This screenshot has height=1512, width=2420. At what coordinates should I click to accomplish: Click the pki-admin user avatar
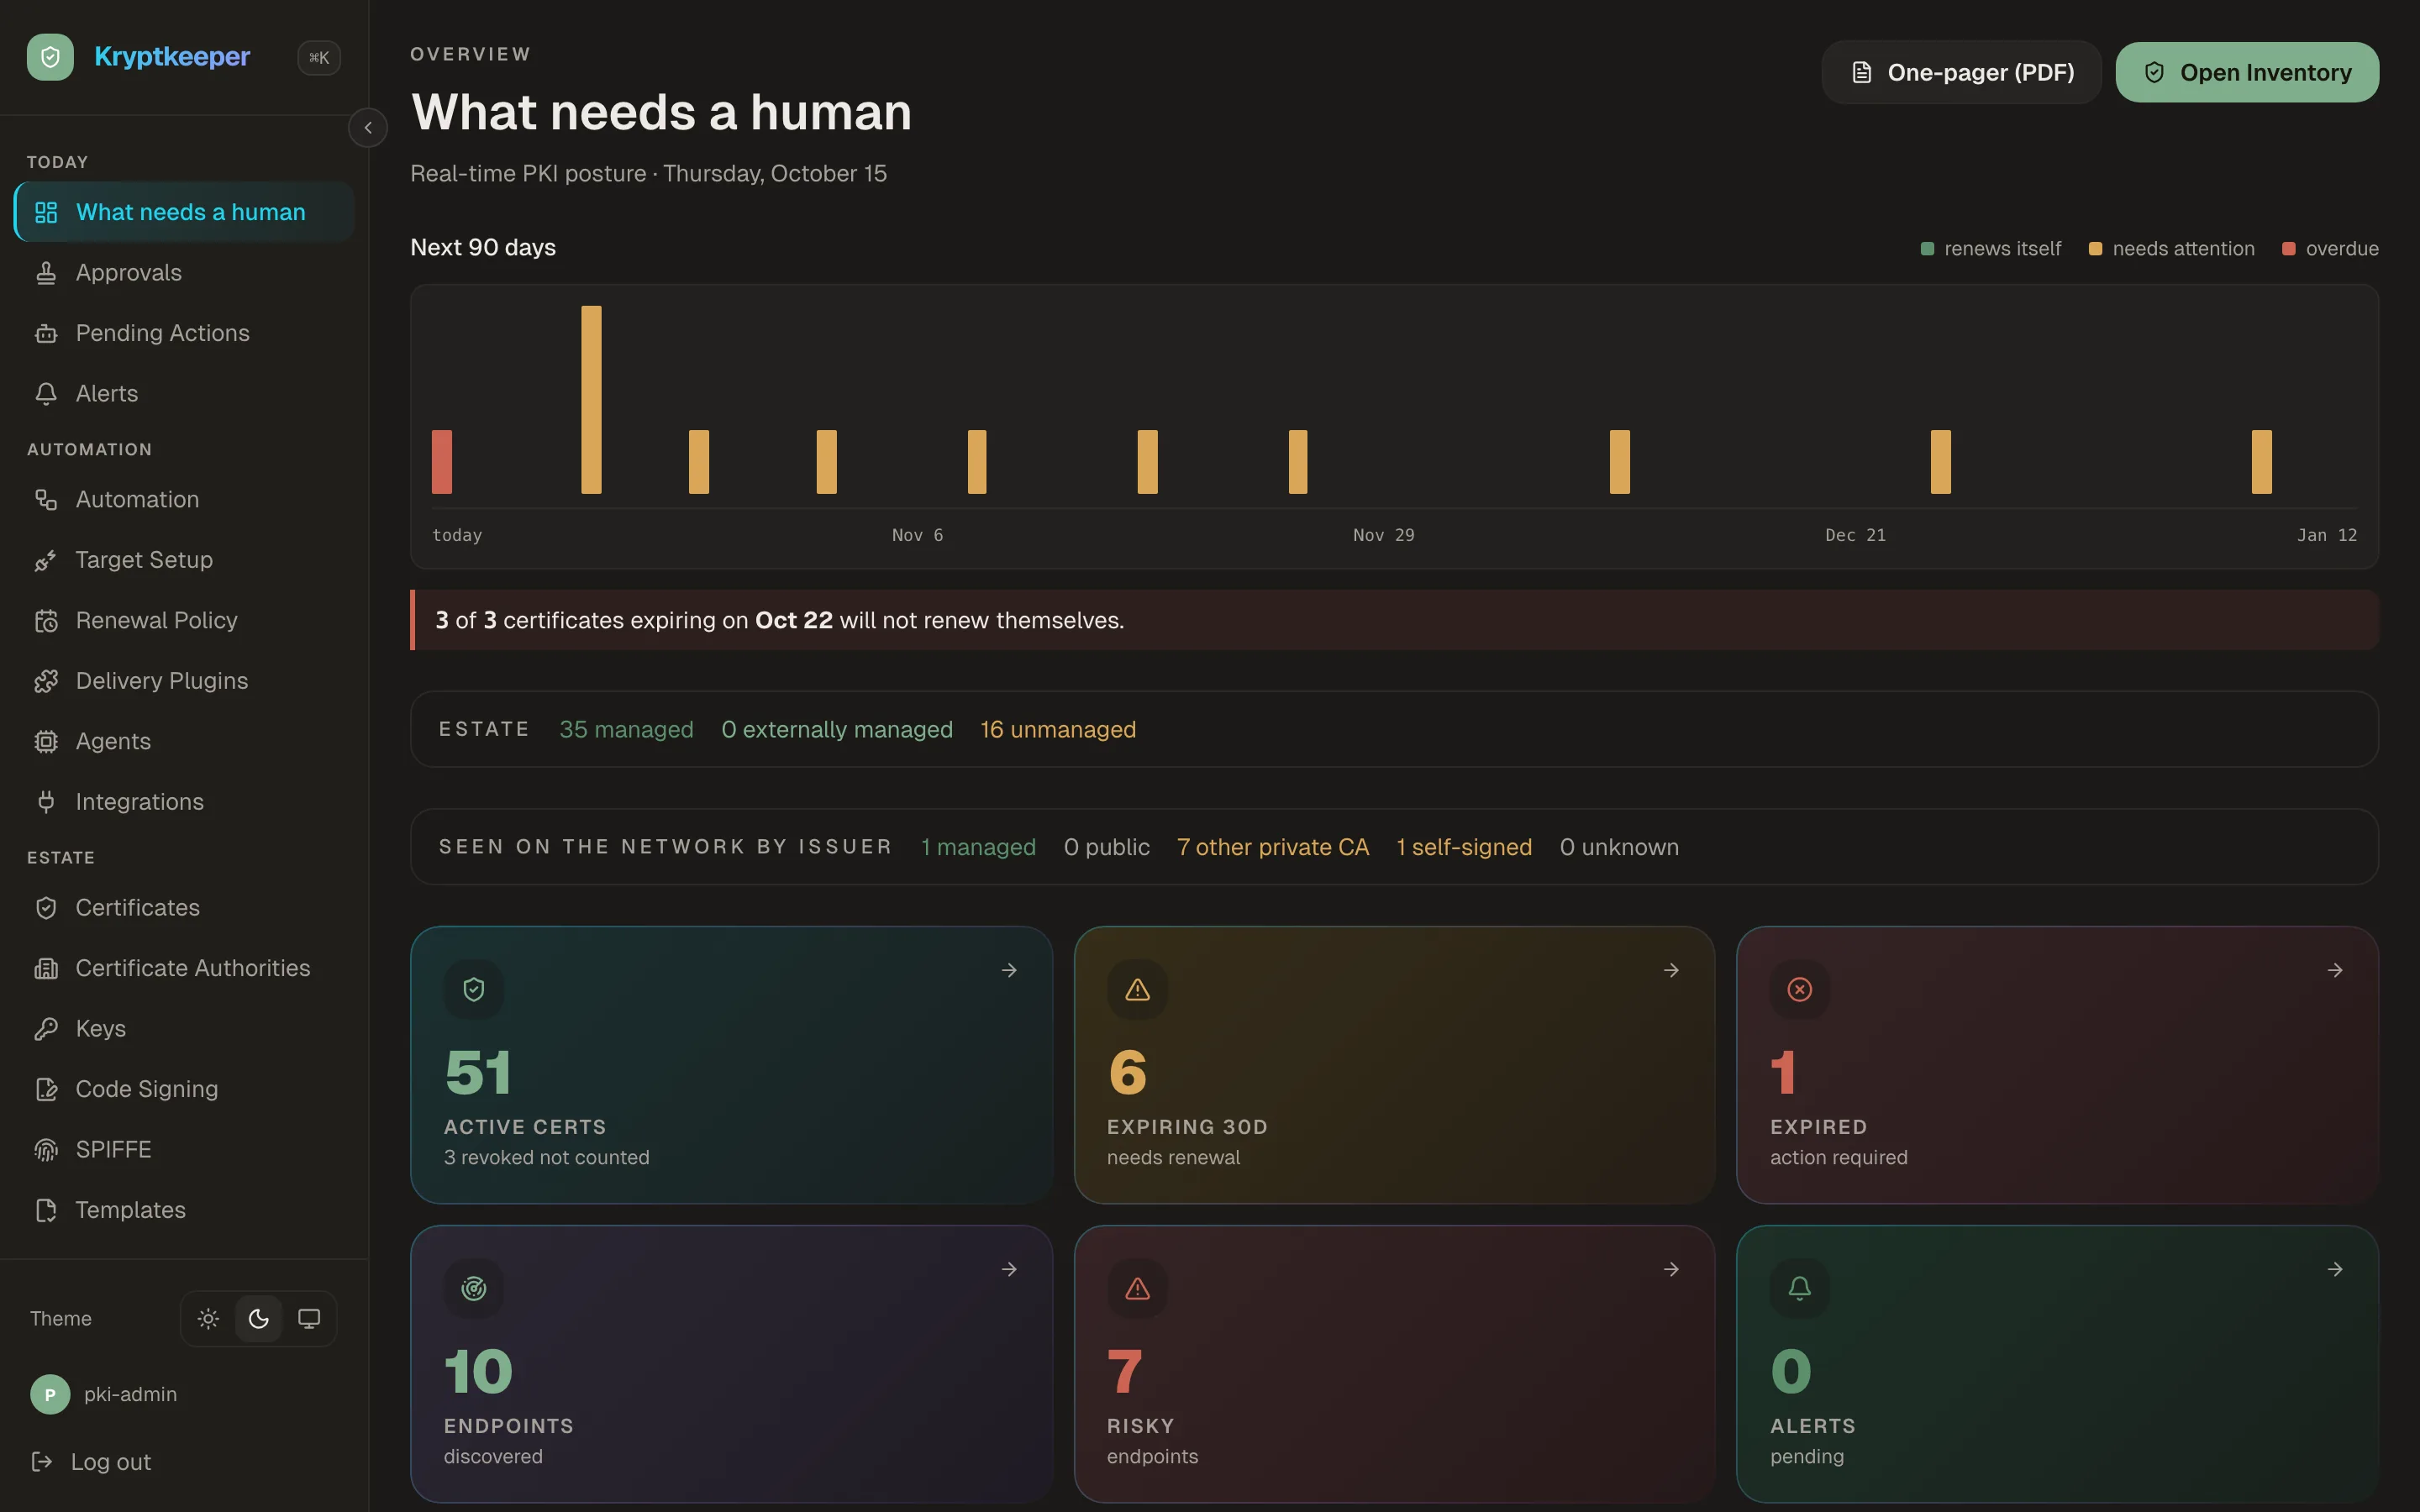click(50, 1394)
